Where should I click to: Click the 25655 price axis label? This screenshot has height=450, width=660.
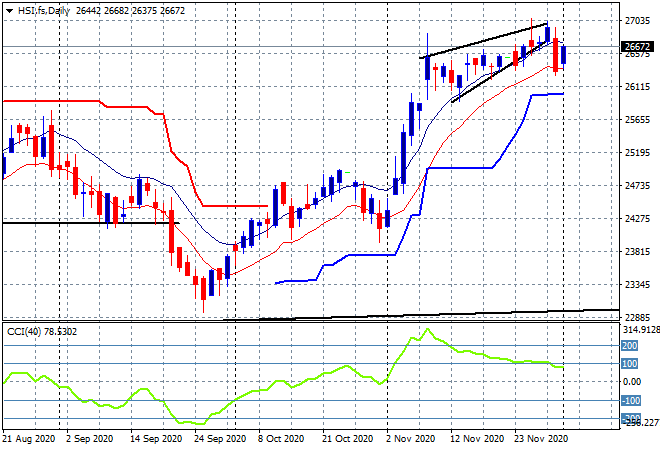(x=637, y=120)
